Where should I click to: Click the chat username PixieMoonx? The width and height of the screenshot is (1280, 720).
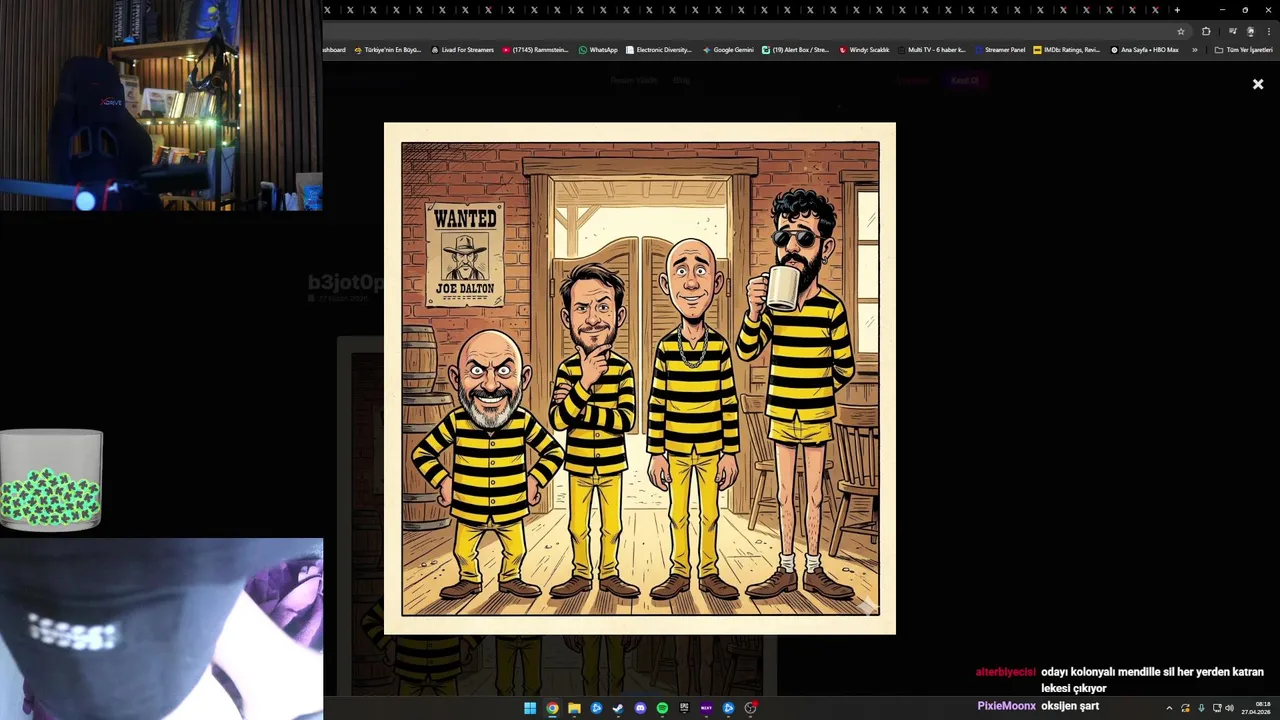click(x=1007, y=706)
